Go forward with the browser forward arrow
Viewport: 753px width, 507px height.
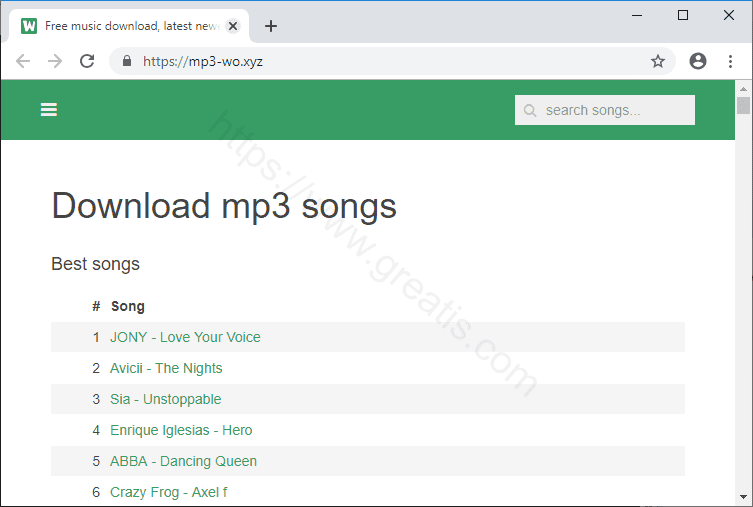point(55,61)
